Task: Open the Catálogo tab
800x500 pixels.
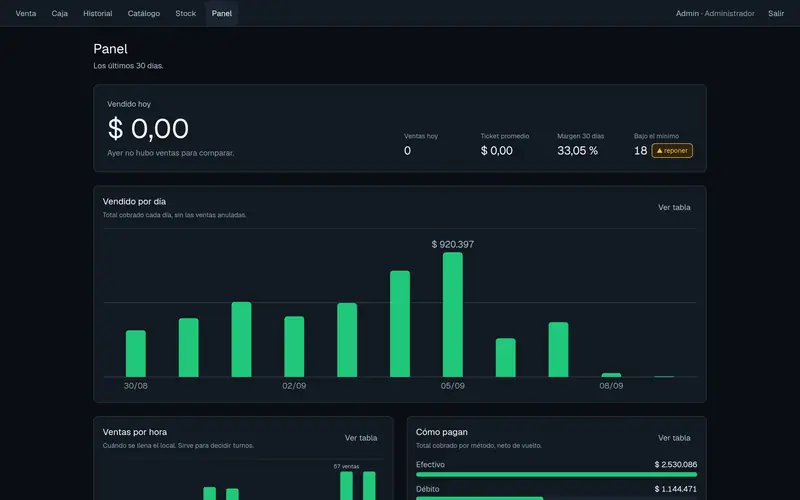Action: pyautogui.click(x=143, y=13)
